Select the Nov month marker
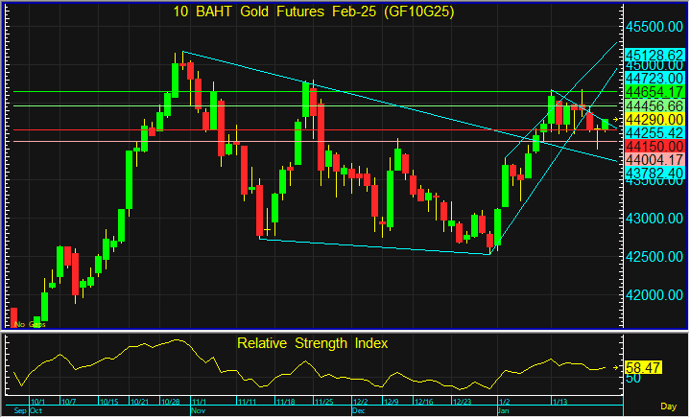The width and height of the screenshot is (690, 418). pyautogui.click(x=196, y=410)
